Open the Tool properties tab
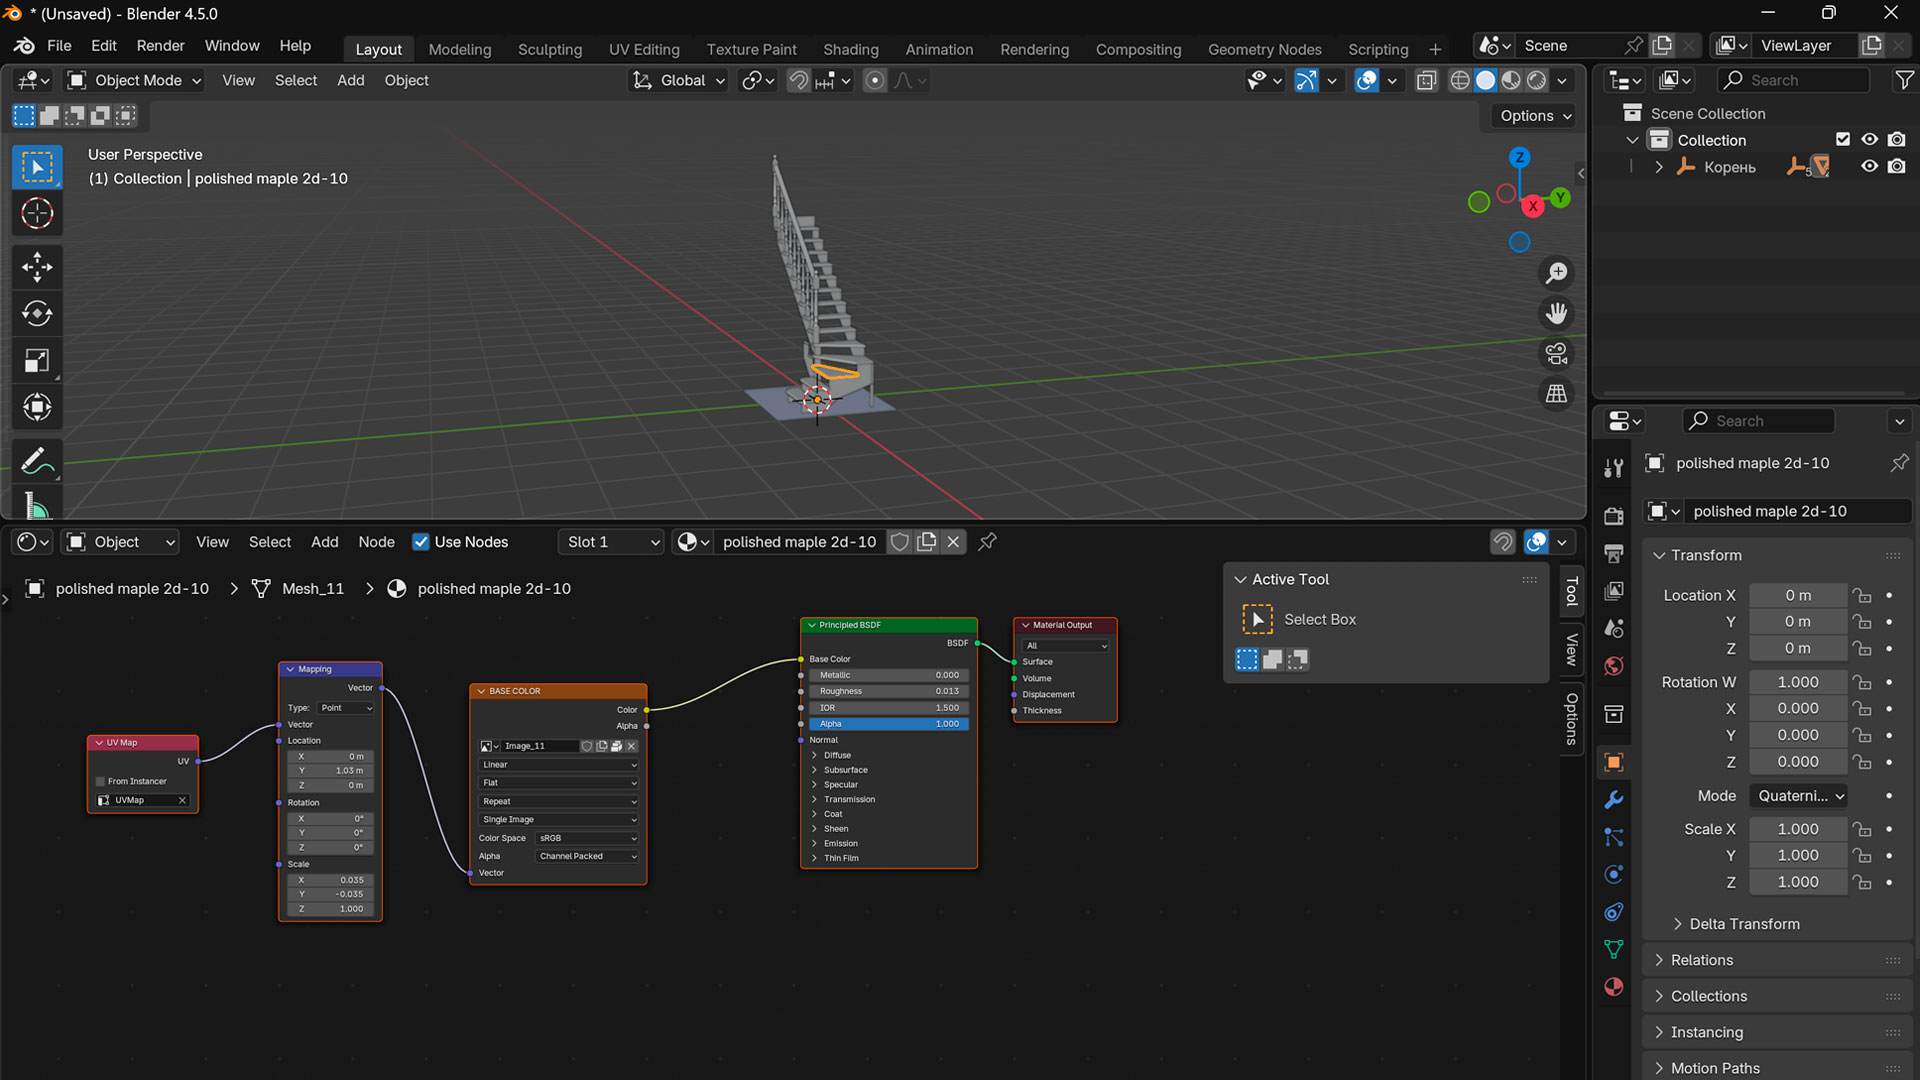The height and width of the screenshot is (1080, 1920). click(1613, 467)
